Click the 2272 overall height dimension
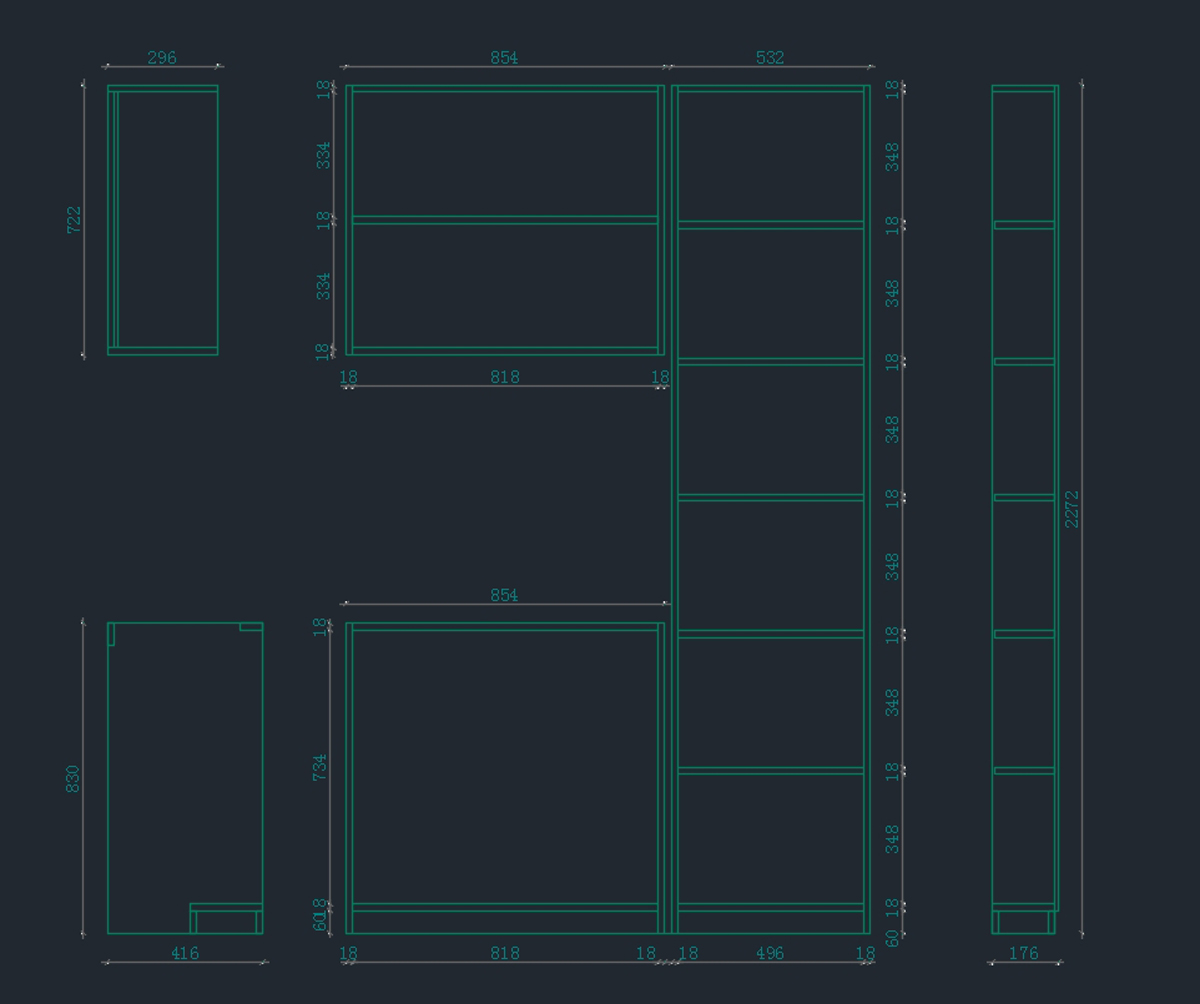 click(x=1072, y=509)
